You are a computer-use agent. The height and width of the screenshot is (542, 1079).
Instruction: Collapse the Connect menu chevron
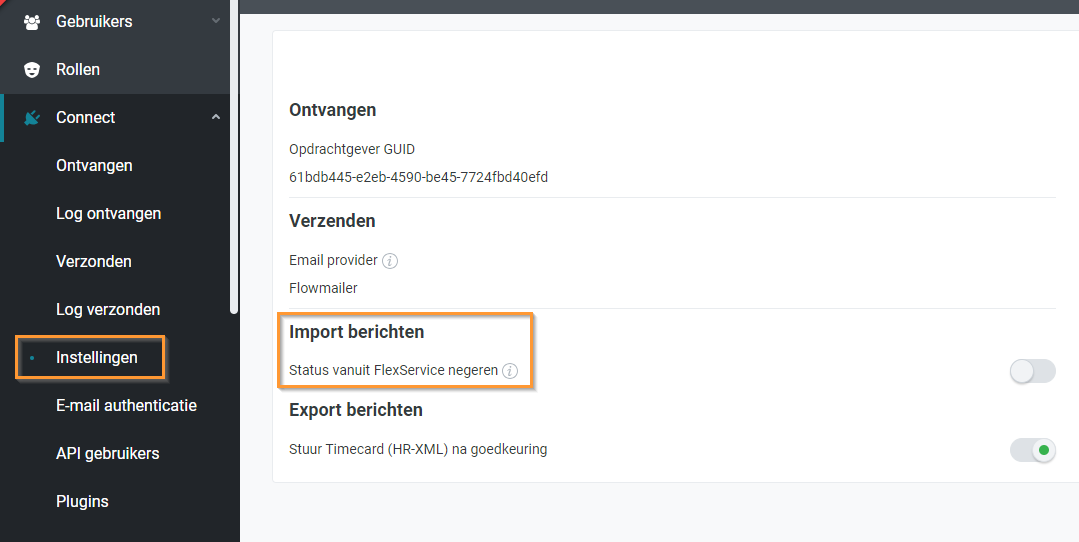(x=215, y=118)
